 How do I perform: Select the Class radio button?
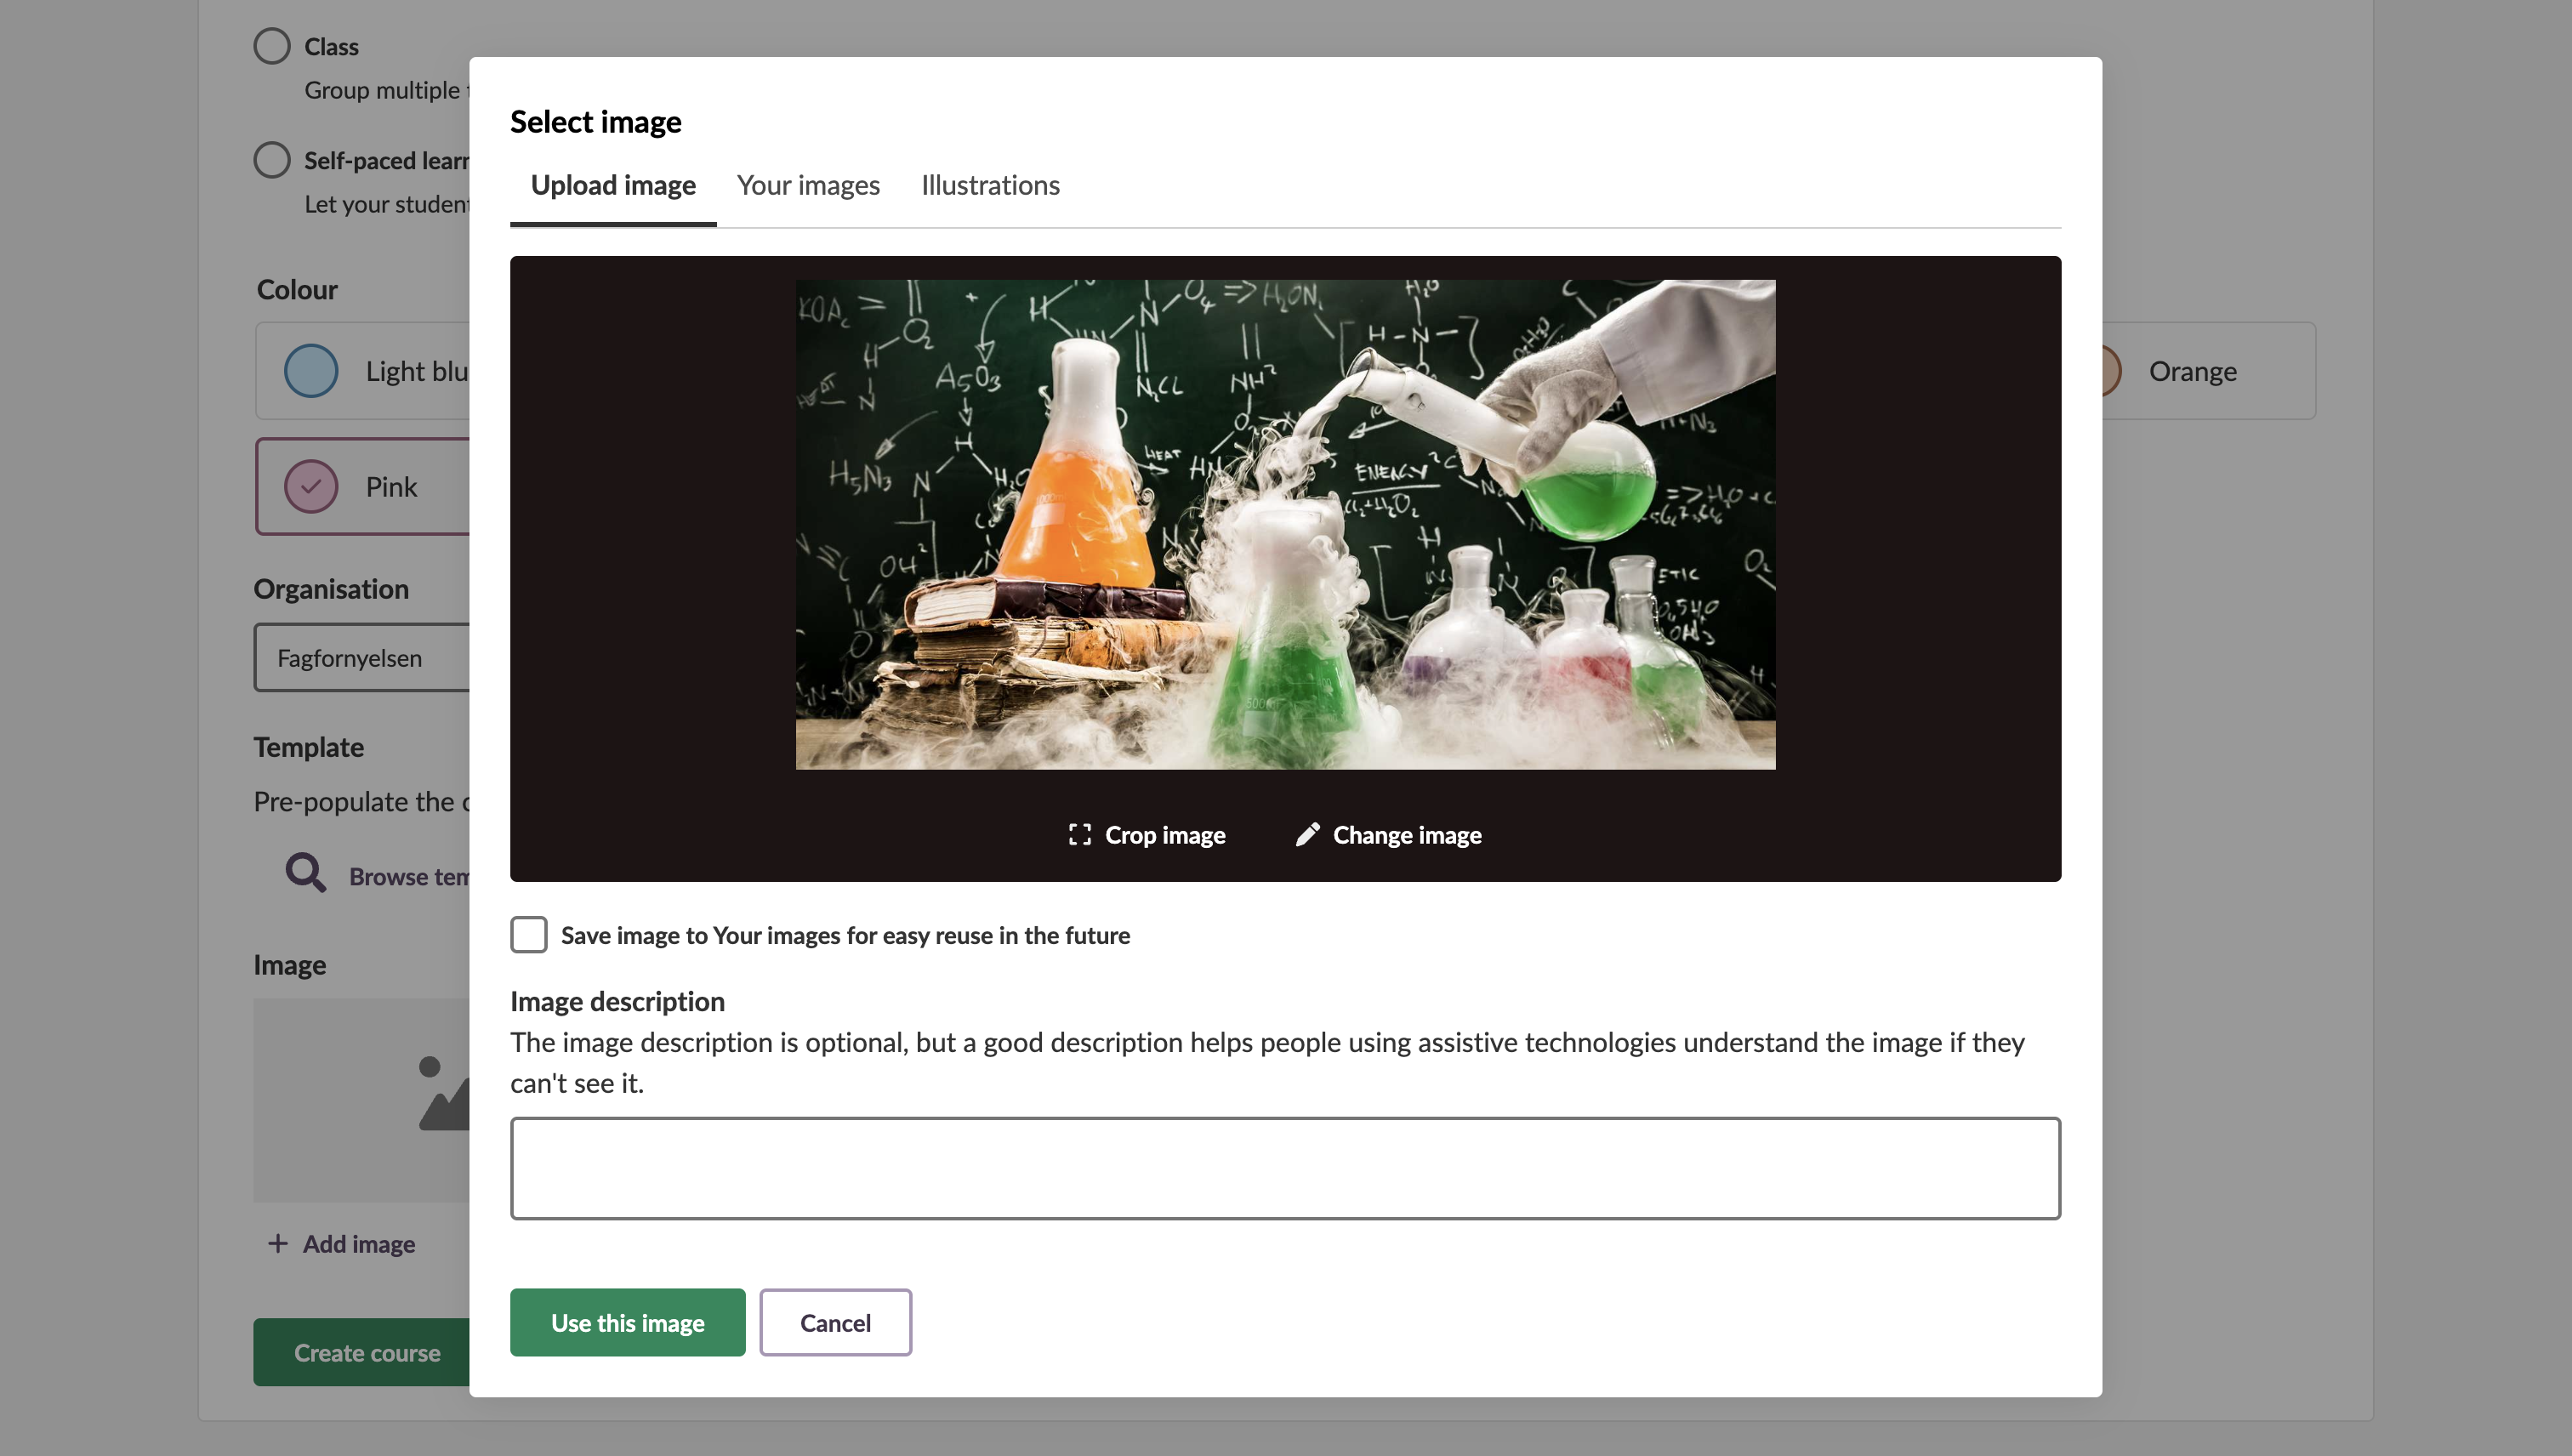pos(272,46)
